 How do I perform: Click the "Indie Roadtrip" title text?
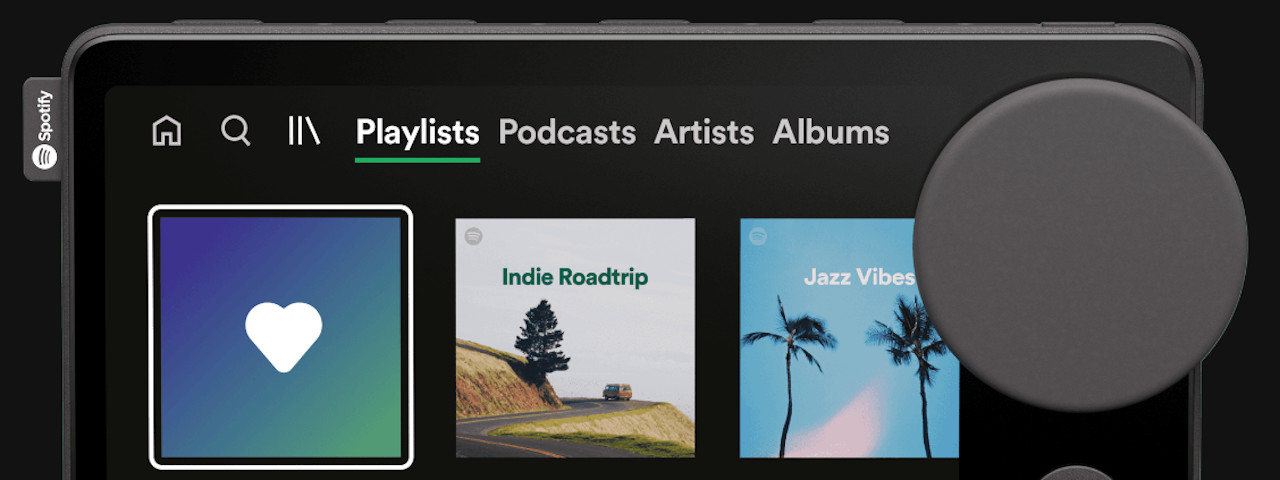(575, 277)
